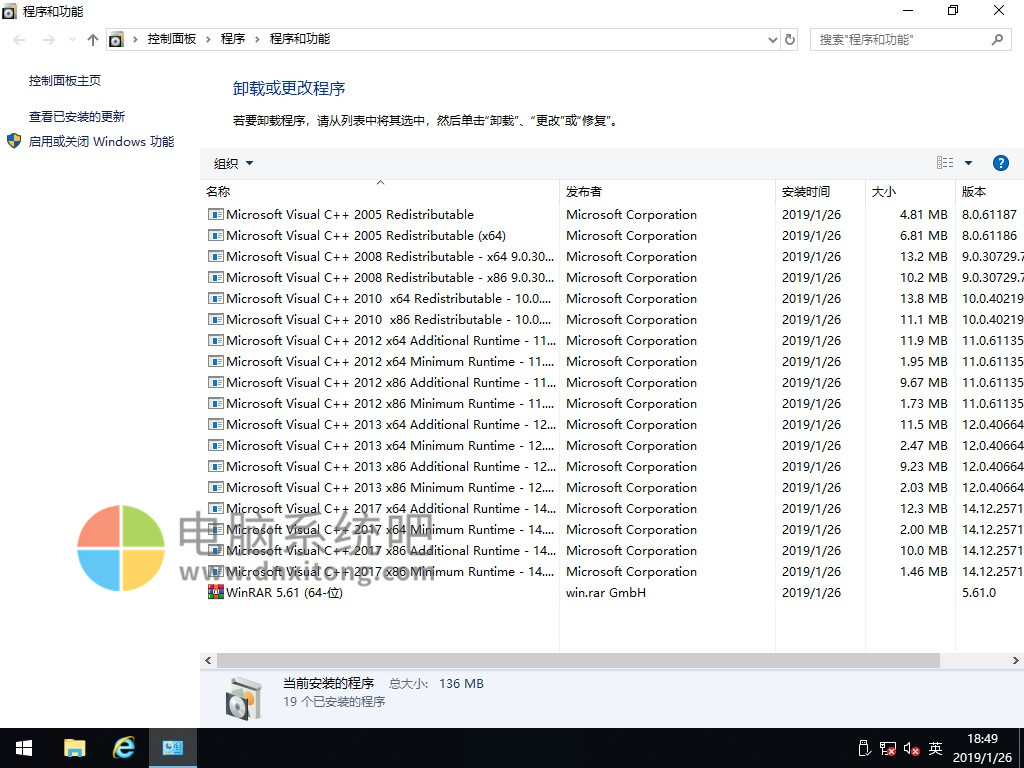Open Internet Explorer from the taskbar
The height and width of the screenshot is (768, 1024).
click(123, 748)
